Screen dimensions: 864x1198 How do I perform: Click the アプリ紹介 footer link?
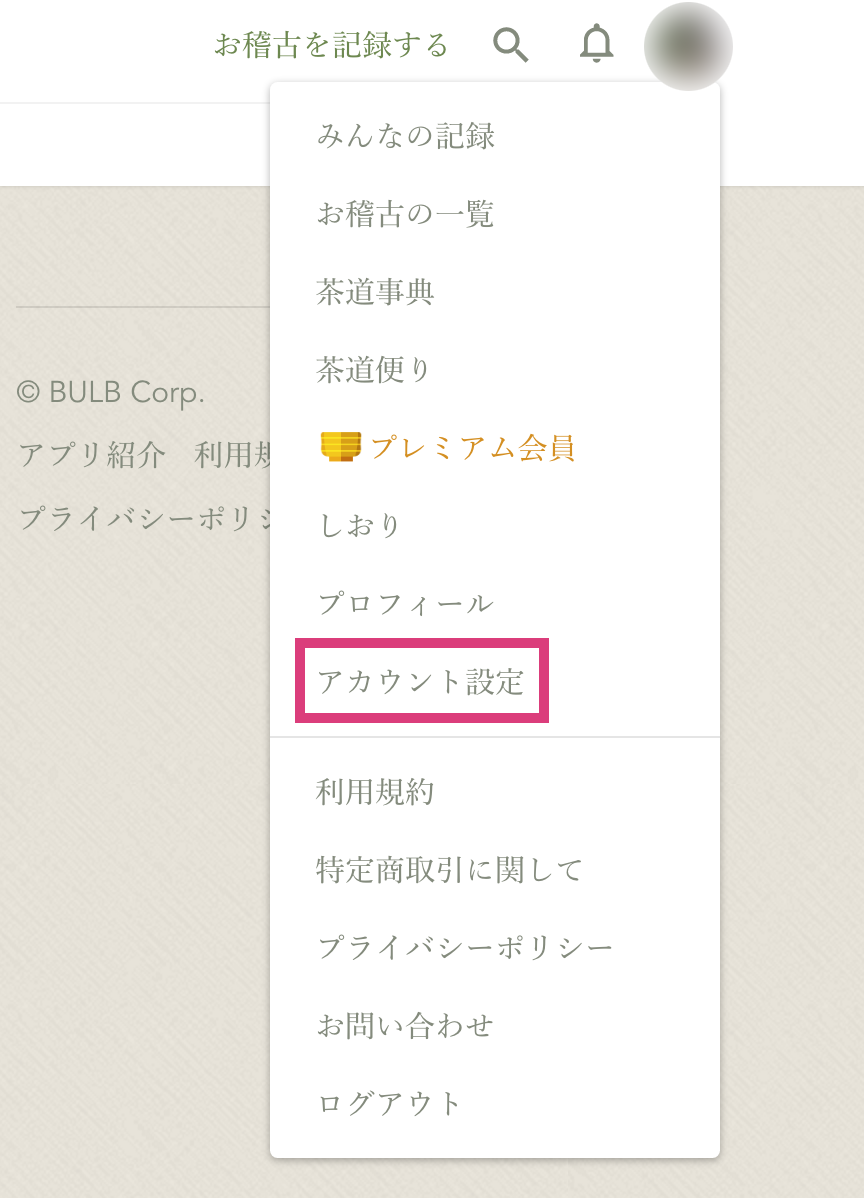92,455
